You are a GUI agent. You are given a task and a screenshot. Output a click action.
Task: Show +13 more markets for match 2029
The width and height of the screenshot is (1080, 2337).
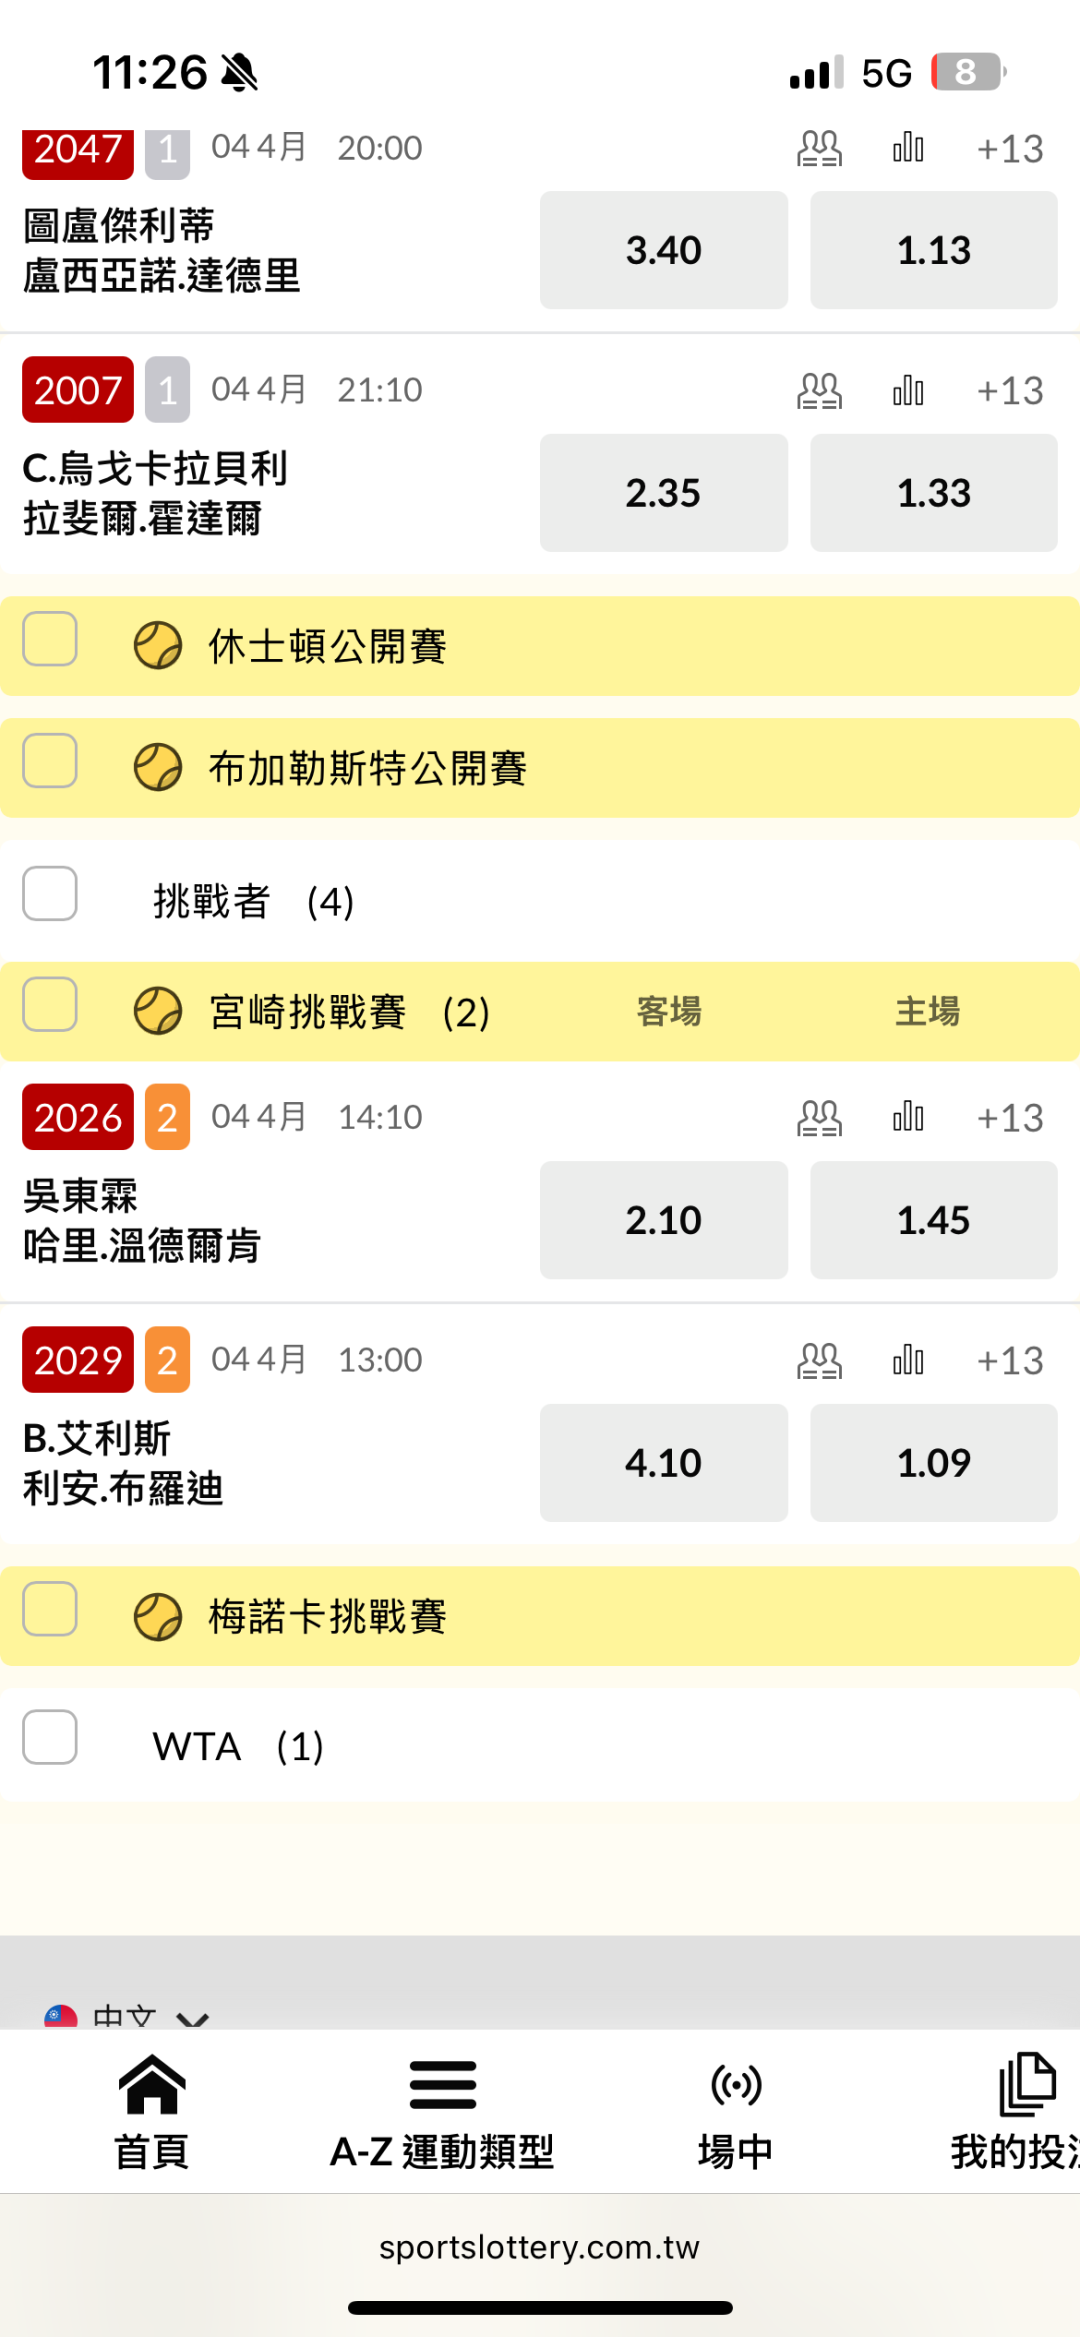[x=1009, y=1361]
